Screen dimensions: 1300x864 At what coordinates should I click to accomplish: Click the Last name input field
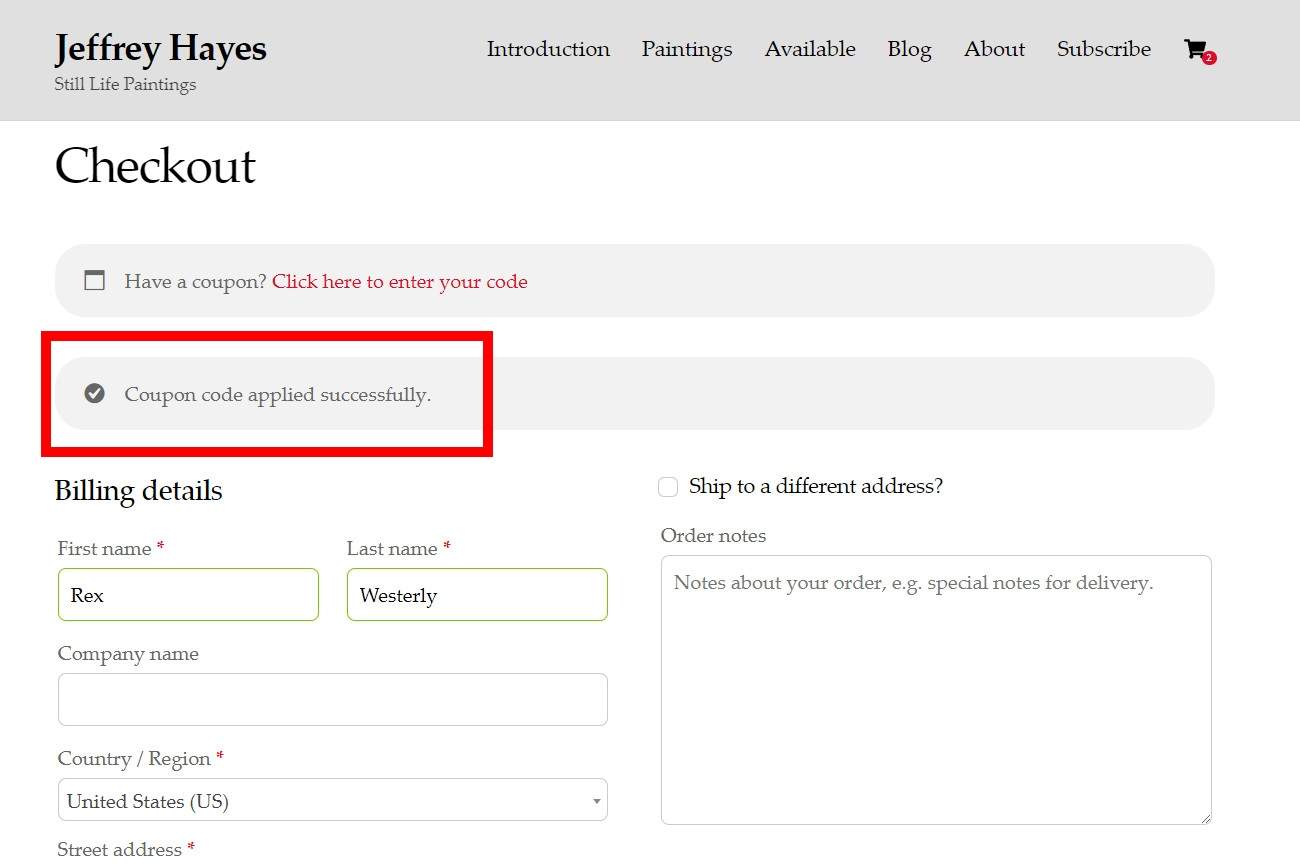pos(477,595)
